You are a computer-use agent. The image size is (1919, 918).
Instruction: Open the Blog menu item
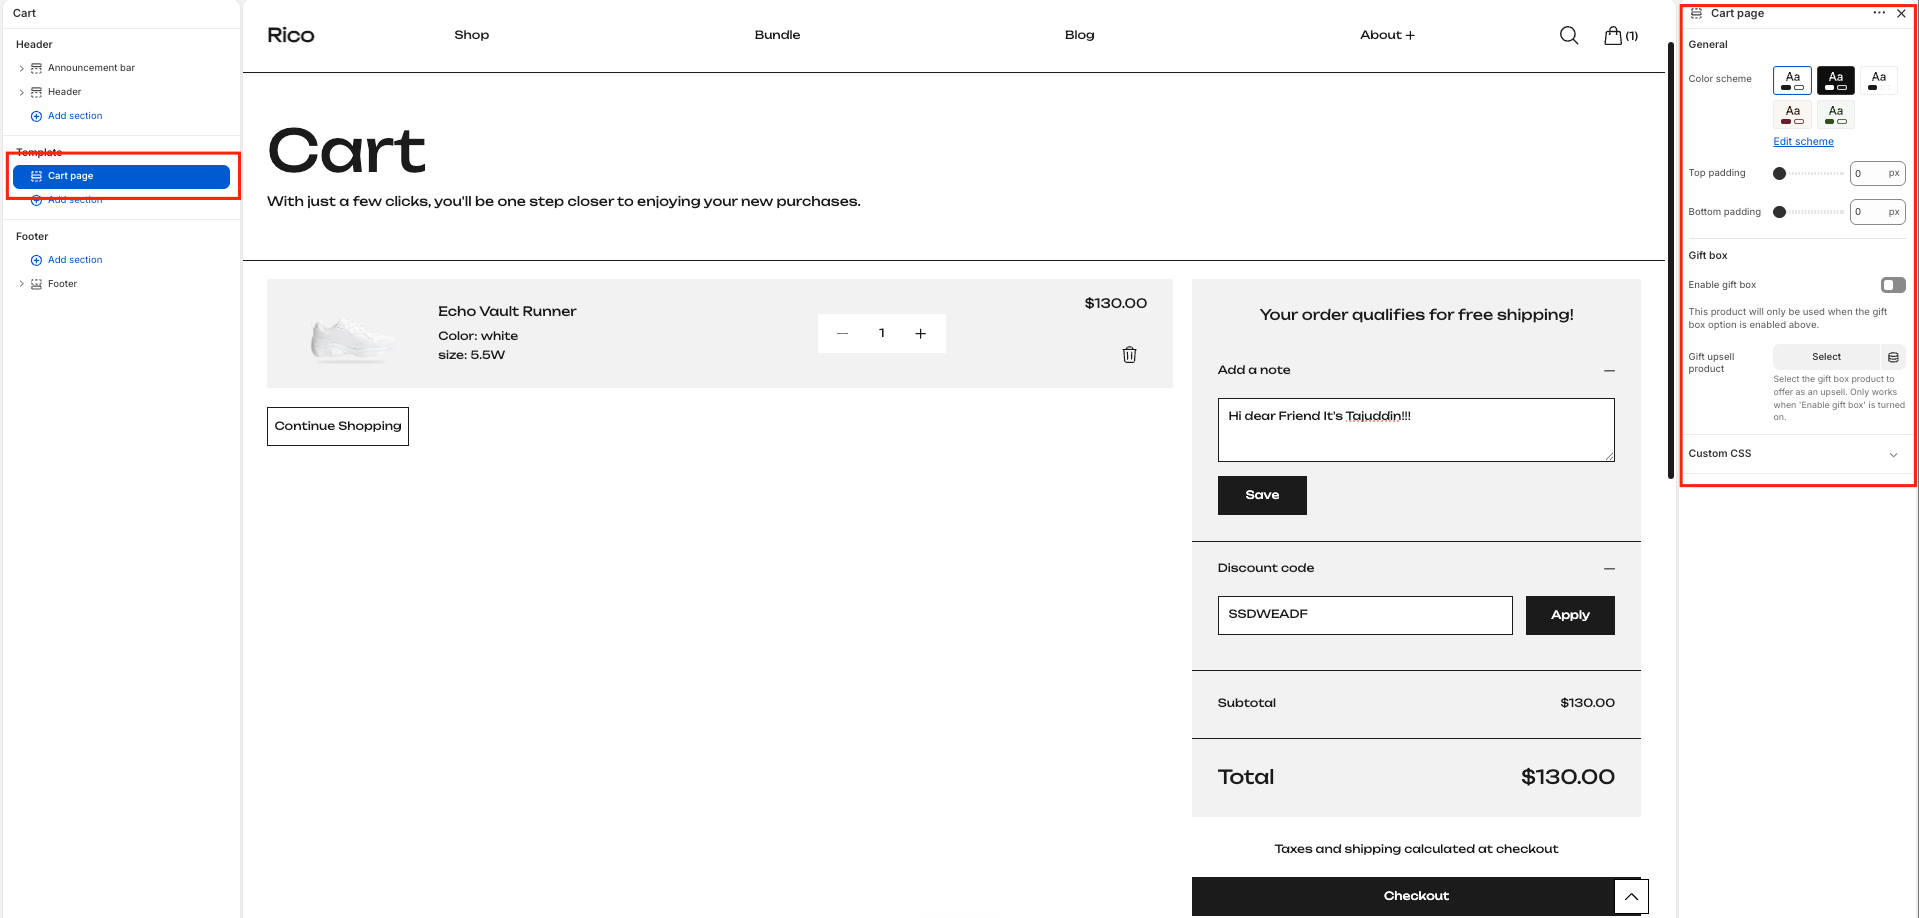[x=1079, y=35]
